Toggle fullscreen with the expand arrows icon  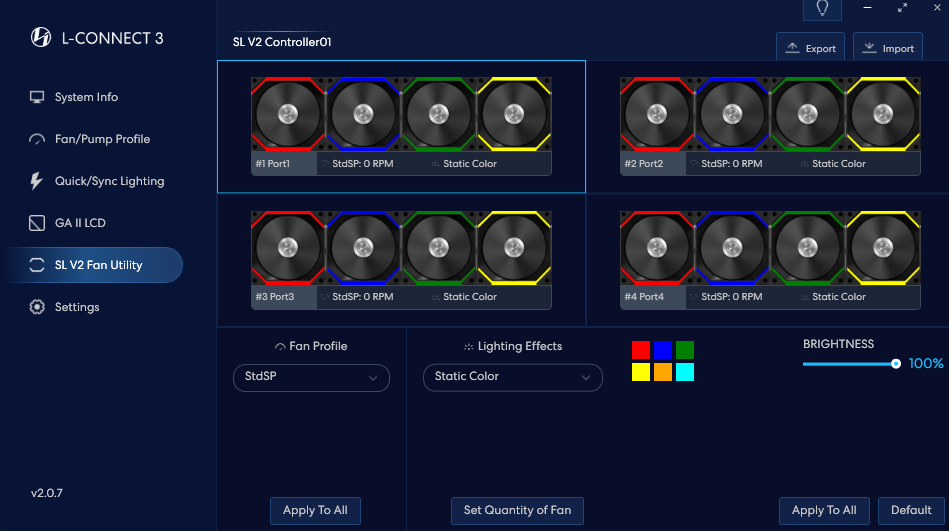coord(902,8)
